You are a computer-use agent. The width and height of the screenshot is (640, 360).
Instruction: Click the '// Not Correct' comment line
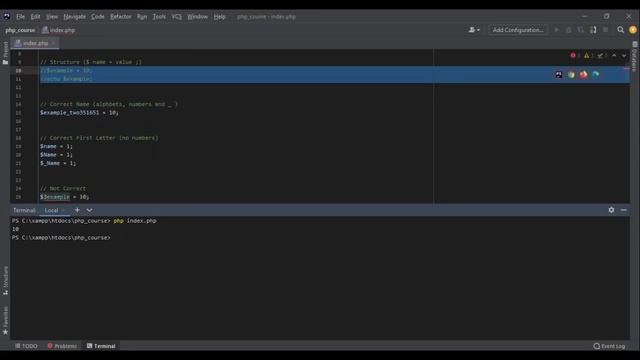[x=63, y=189]
